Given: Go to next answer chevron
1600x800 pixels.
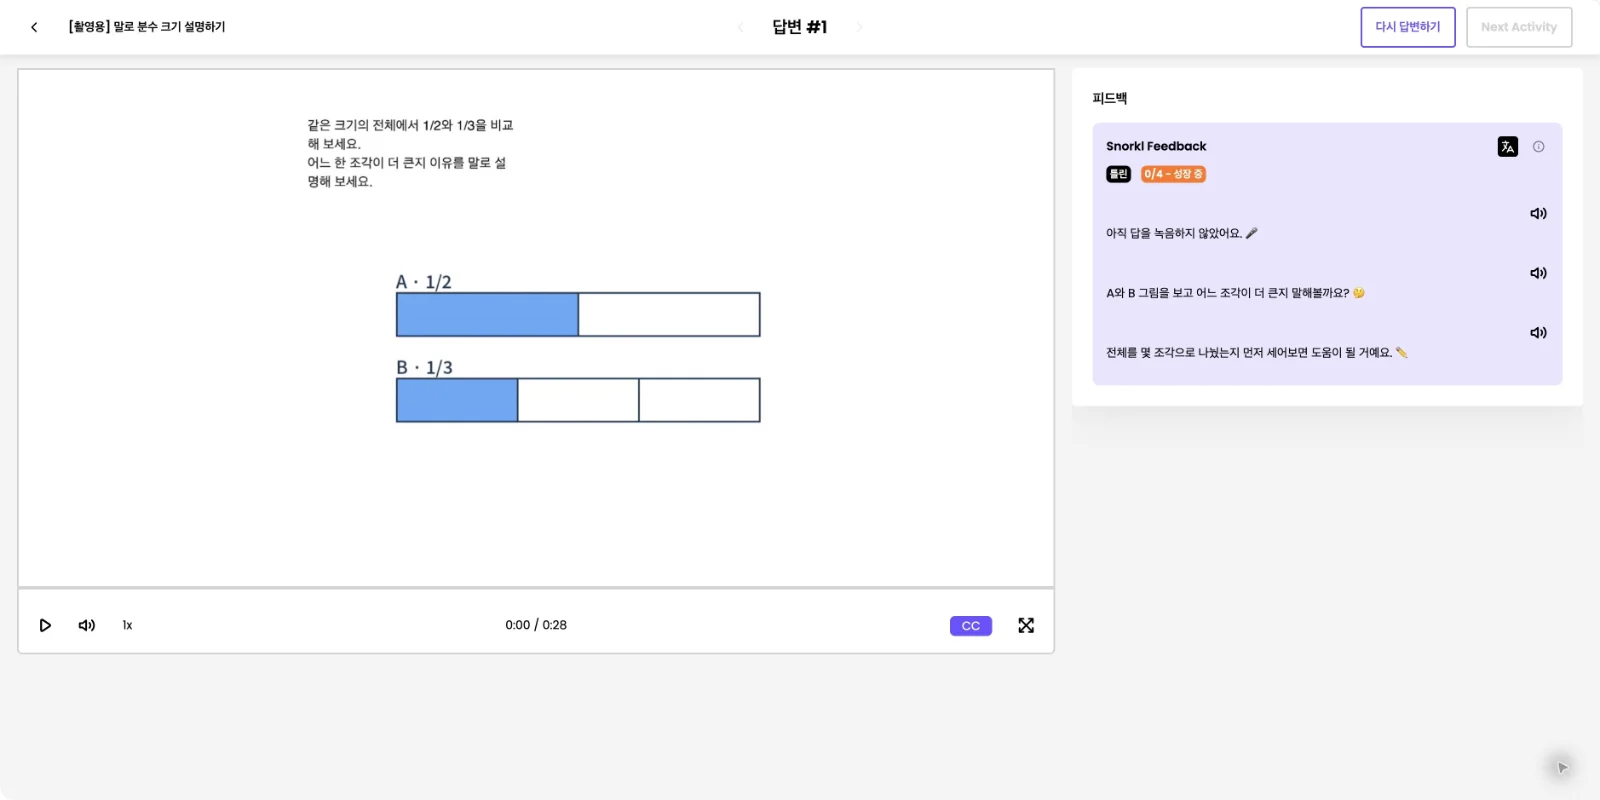Looking at the screenshot, I should pos(859,27).
